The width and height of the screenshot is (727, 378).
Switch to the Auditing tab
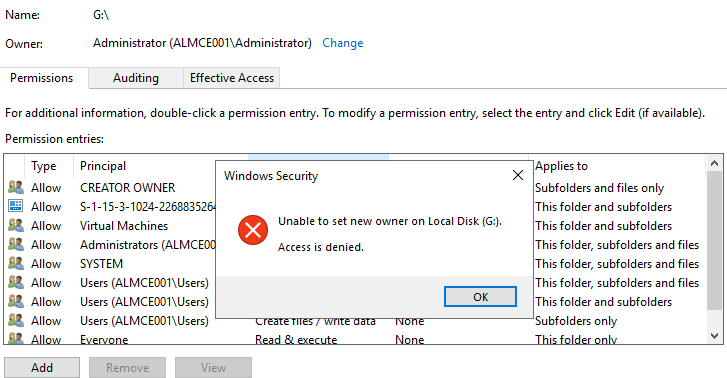click(x=136, y=78)
